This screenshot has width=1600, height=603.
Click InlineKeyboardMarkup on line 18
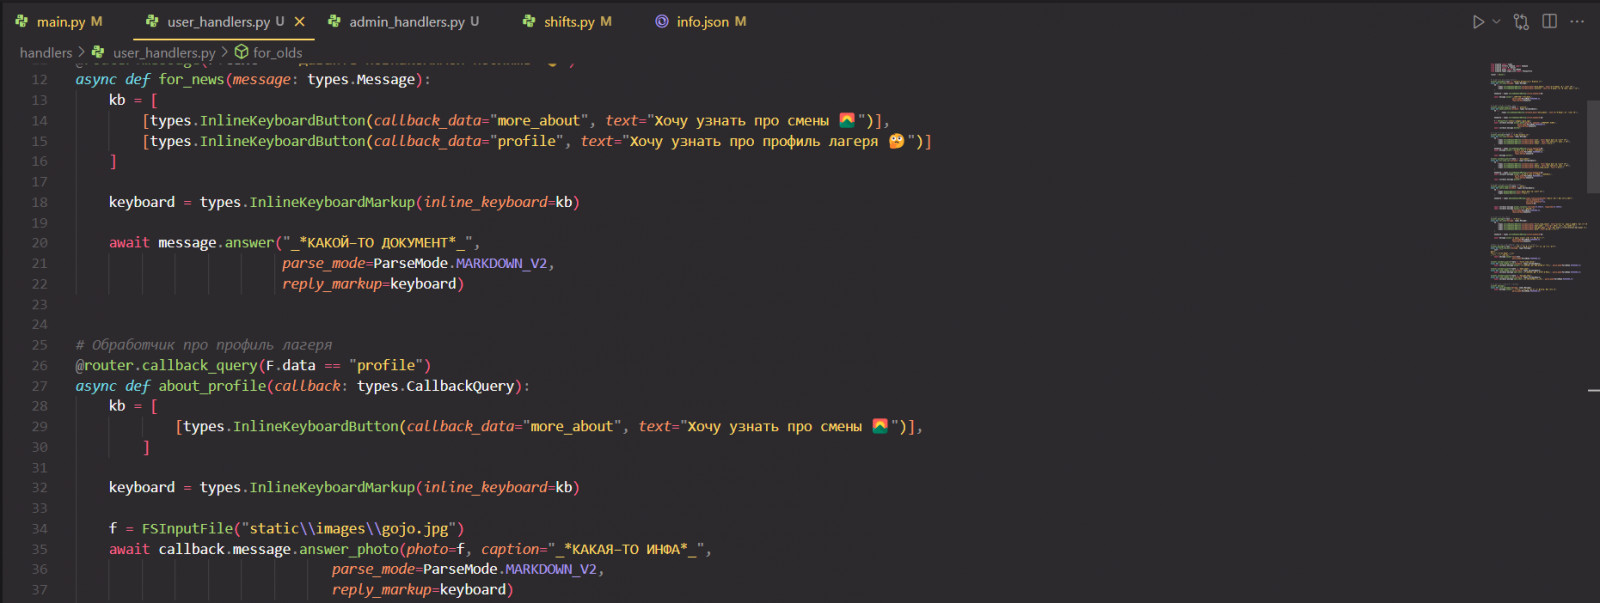click(x=332, y=202)
